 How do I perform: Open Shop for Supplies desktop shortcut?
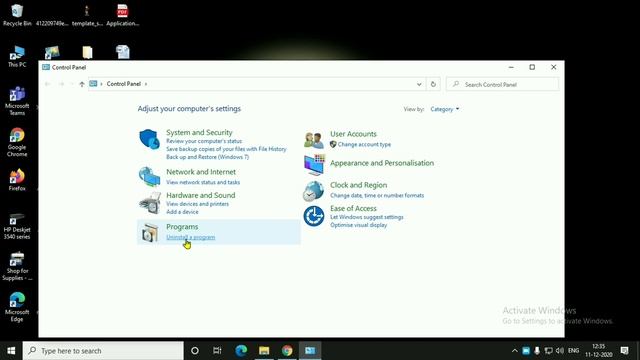[17, 266]
